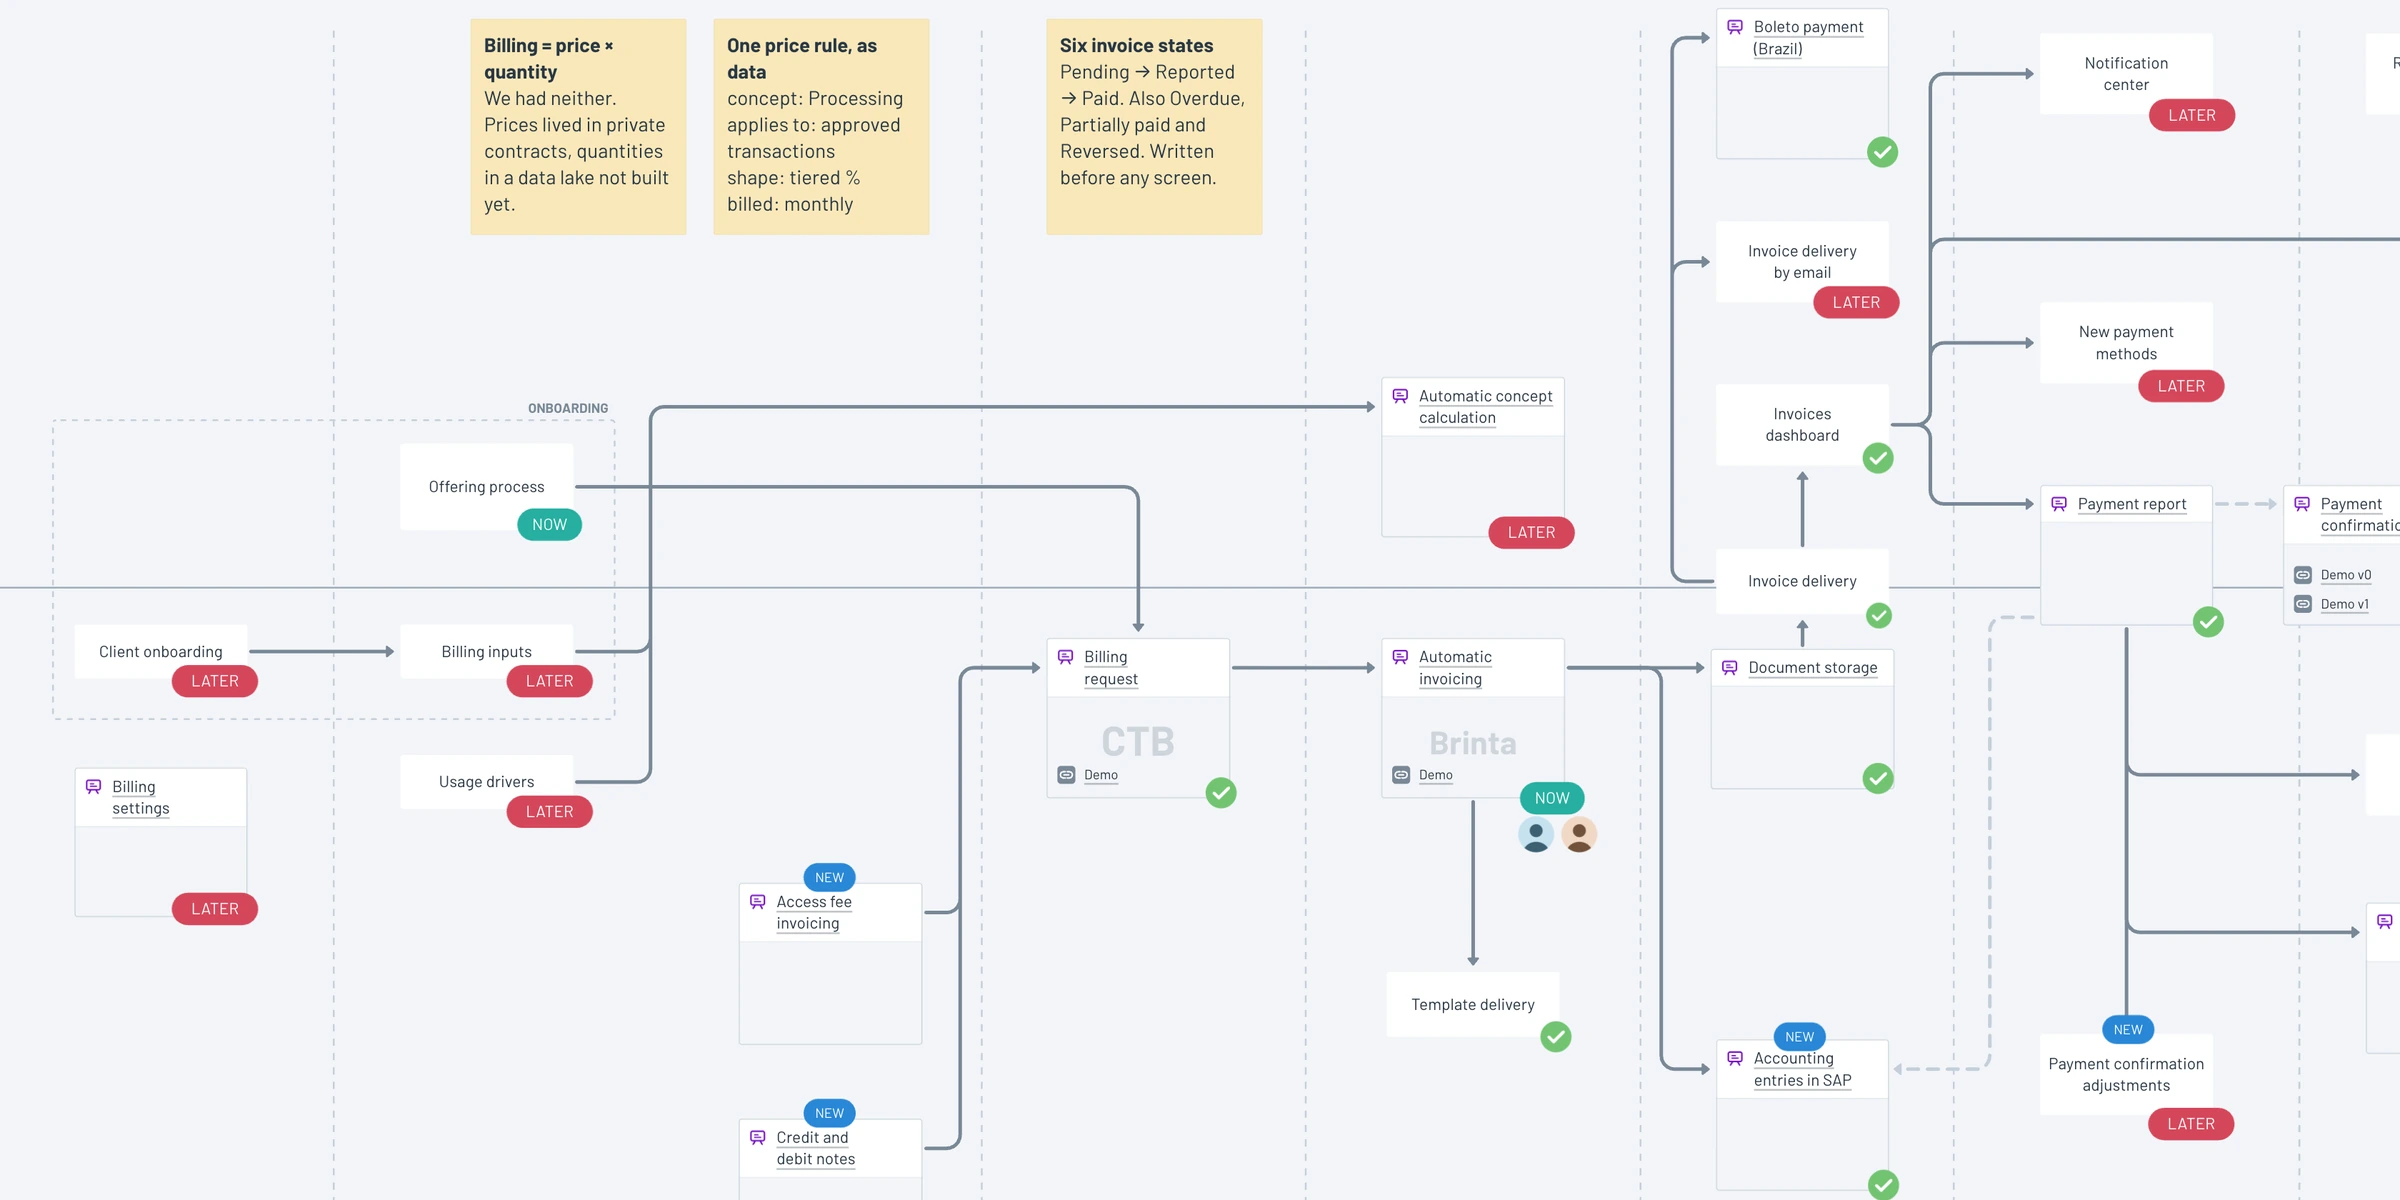Click the link icon beside Demo on Automatic invoicing
This screenshot has width=2400, height=1200.
pyautogui.click(x=1401, y=775)
